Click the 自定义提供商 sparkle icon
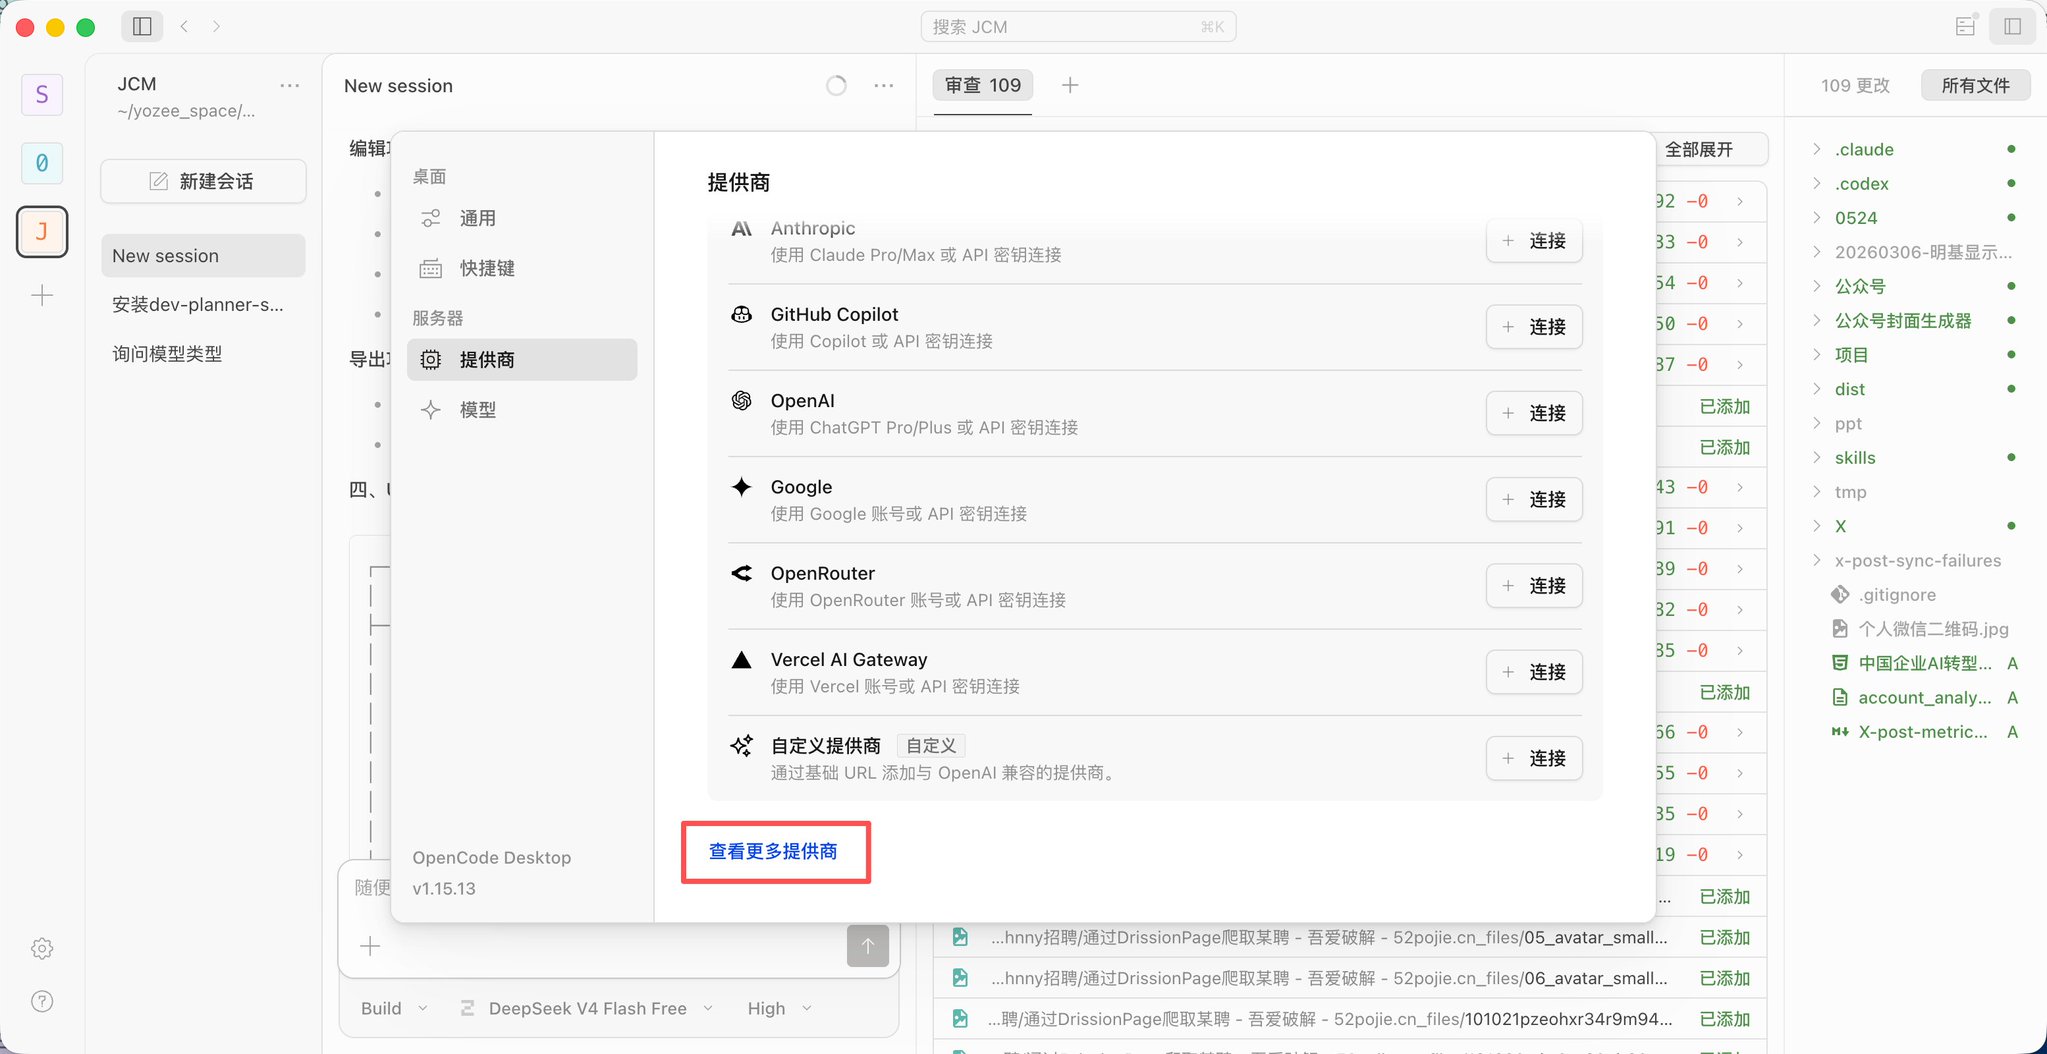This screenshot has width=2047, height=1054. [x=741, y=746]
